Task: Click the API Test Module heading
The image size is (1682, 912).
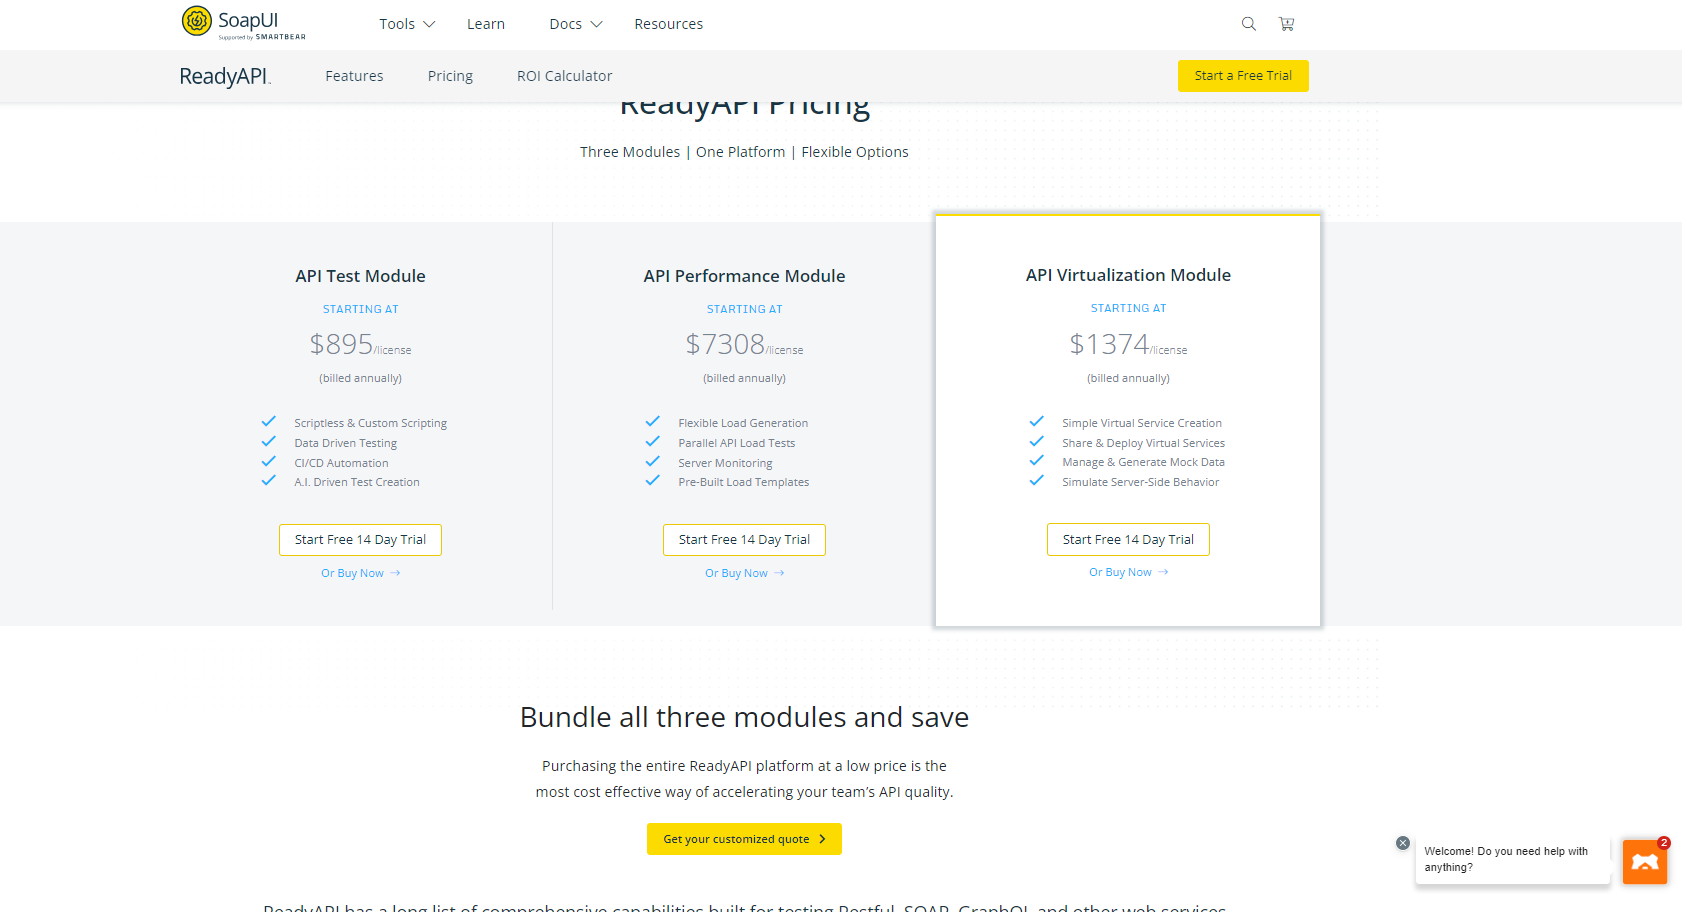Action: pos(360,276)
